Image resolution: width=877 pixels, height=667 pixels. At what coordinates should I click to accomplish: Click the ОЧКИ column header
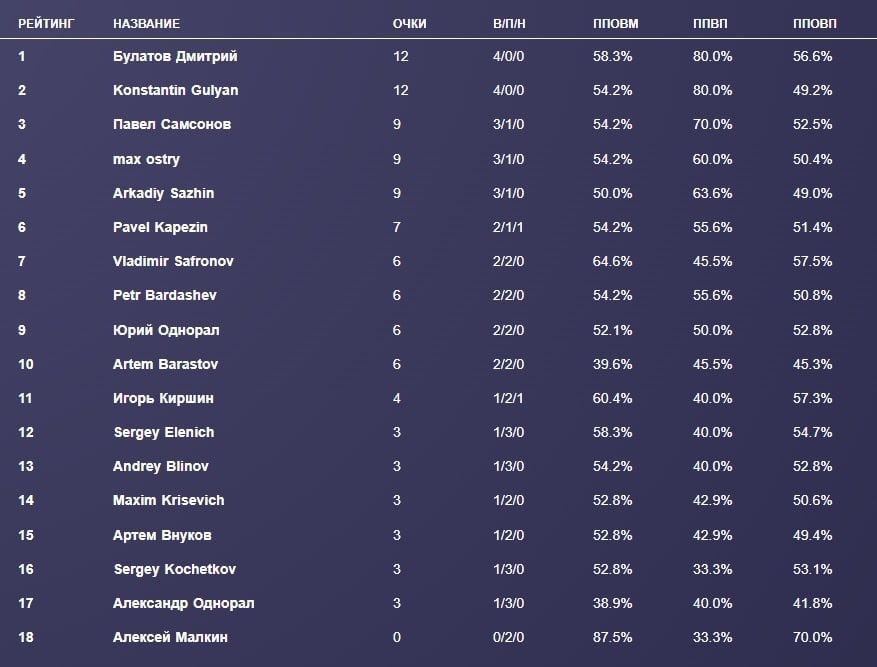[x=410, y=23]
